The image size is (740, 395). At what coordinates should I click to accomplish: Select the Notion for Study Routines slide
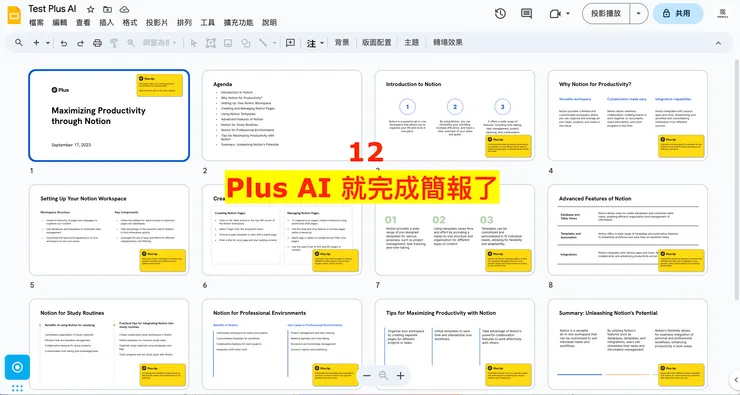(x=109, y=344)
